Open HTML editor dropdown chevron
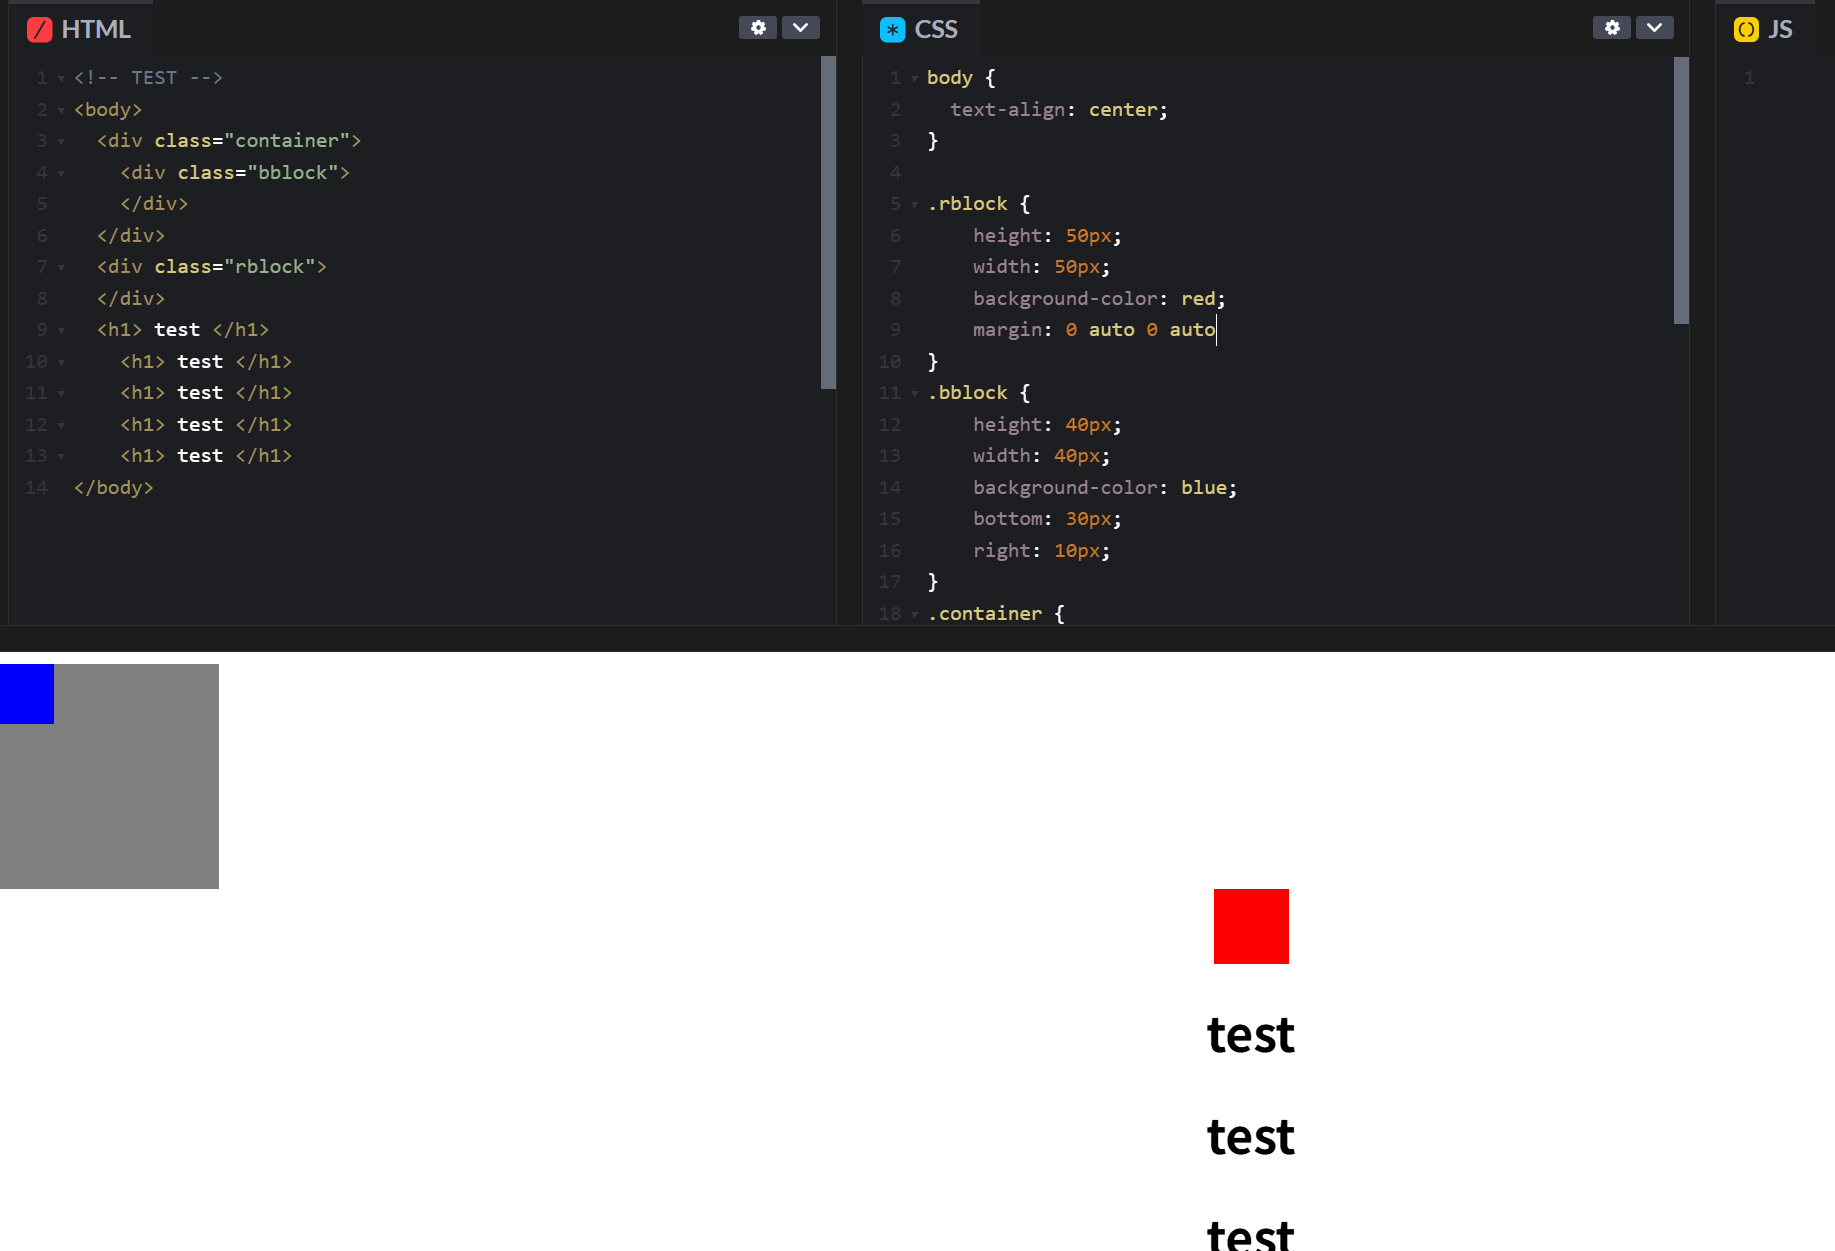 [x=801, y=28]
